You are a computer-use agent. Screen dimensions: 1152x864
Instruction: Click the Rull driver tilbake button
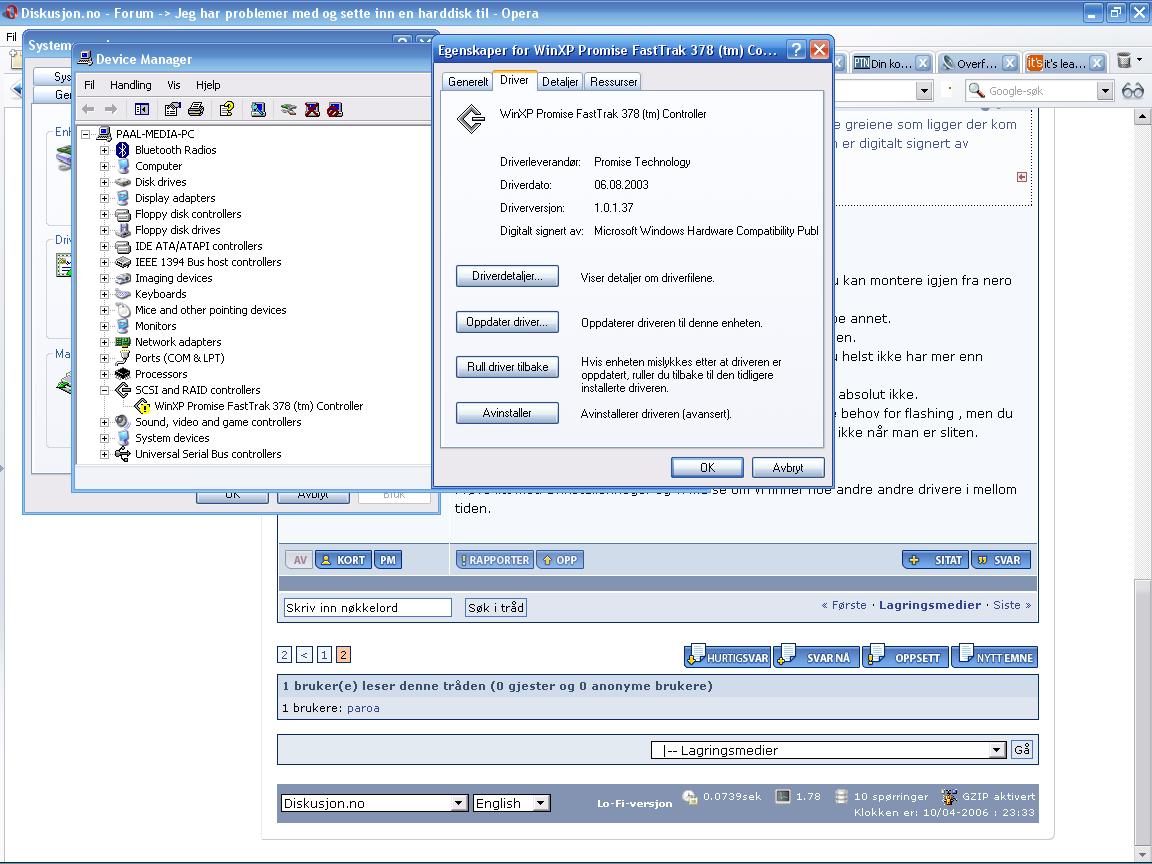[507, 367]
